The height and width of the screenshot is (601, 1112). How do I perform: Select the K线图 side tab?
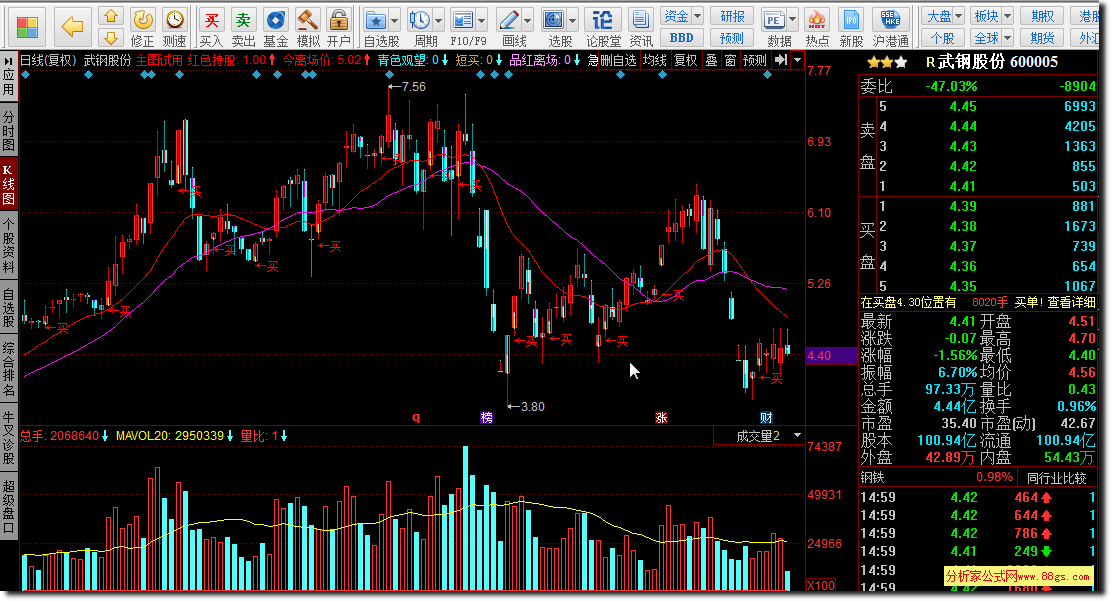click(x=9, y=183)
